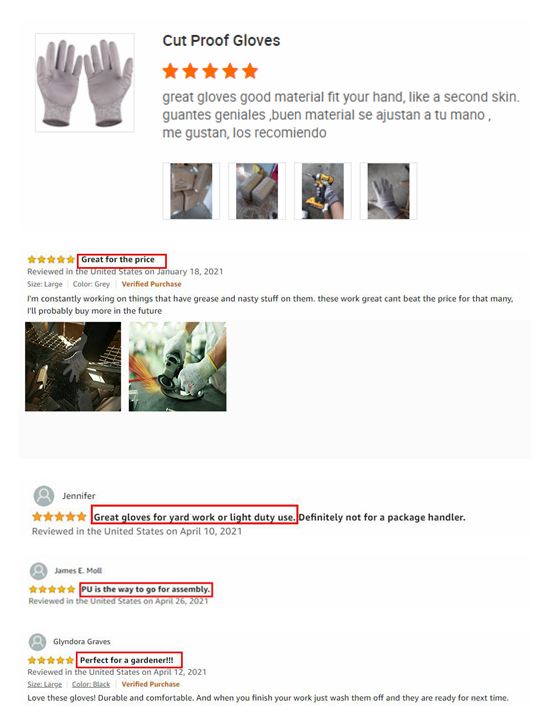Click James E. Moll's avatar icon
The width and height of the screenshot is (550, 726).
38,571
